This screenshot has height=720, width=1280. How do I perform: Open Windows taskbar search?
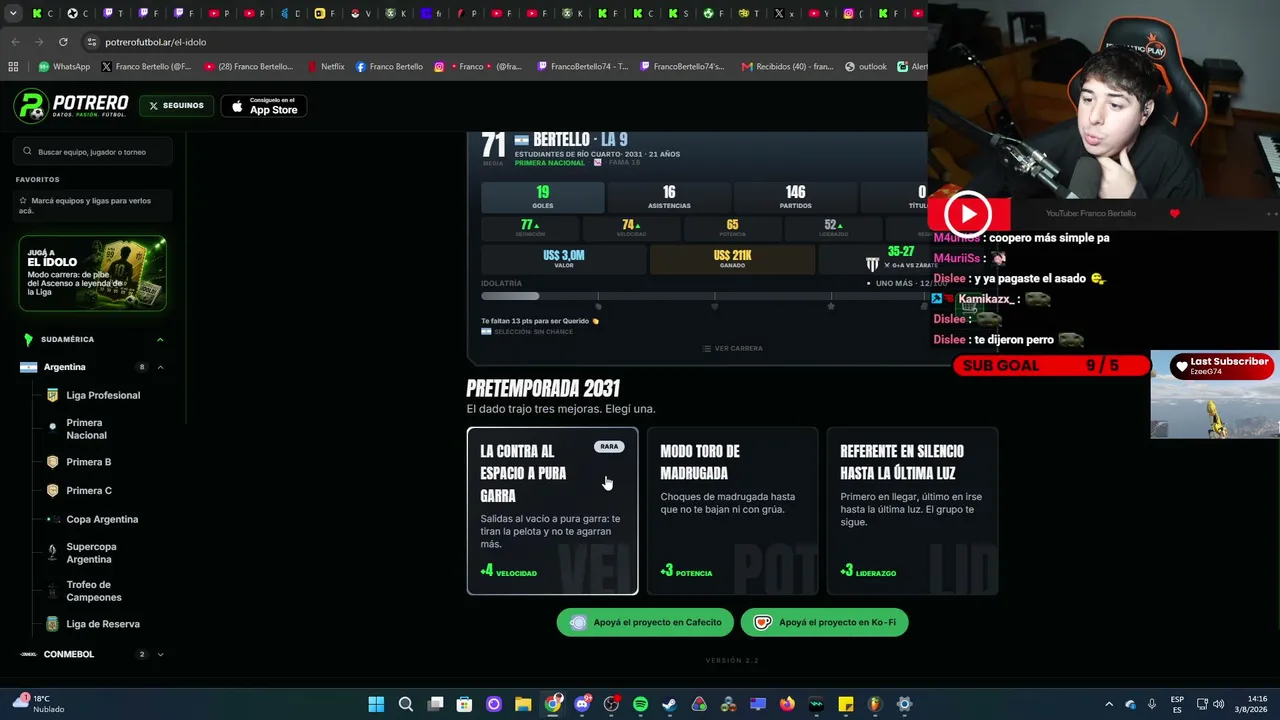[405, 704]
